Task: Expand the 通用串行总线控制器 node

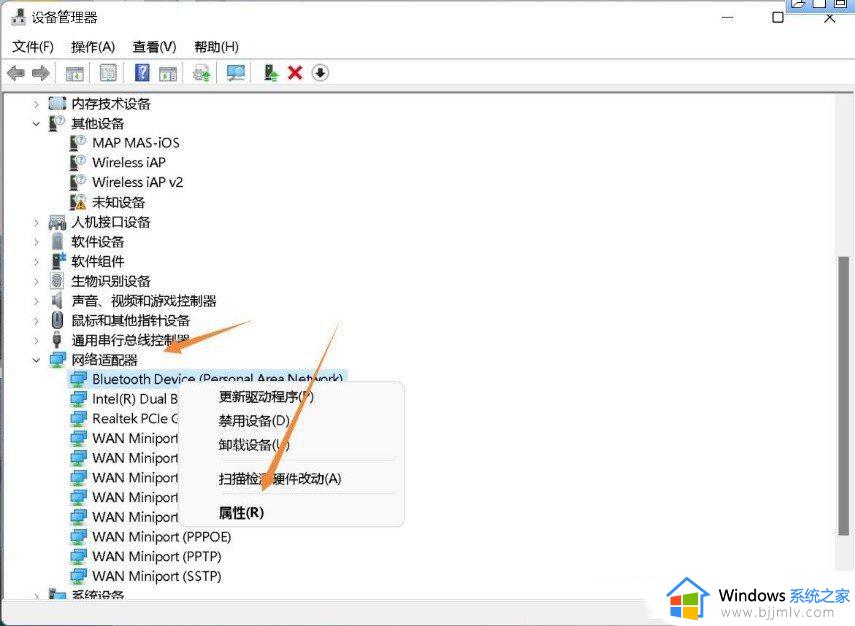Action: click(x=36, y=340)
